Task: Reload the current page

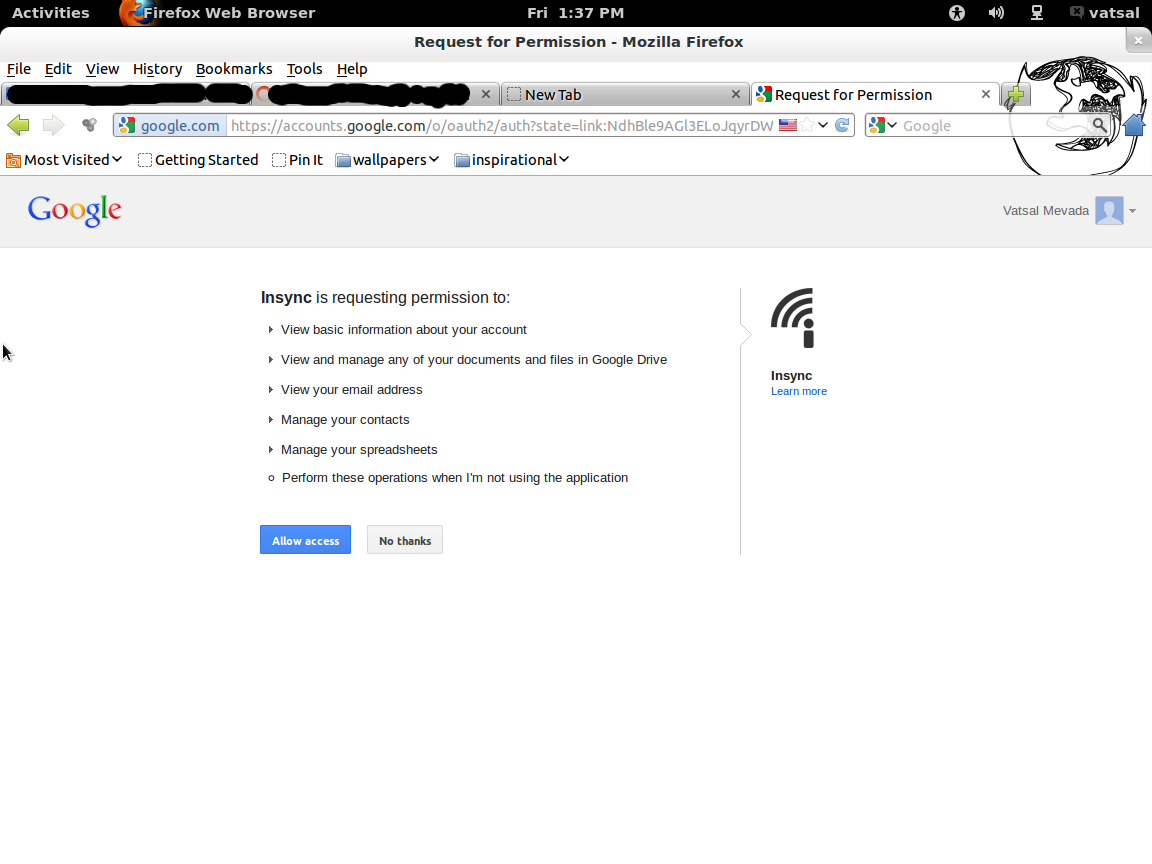Action: 841,125
